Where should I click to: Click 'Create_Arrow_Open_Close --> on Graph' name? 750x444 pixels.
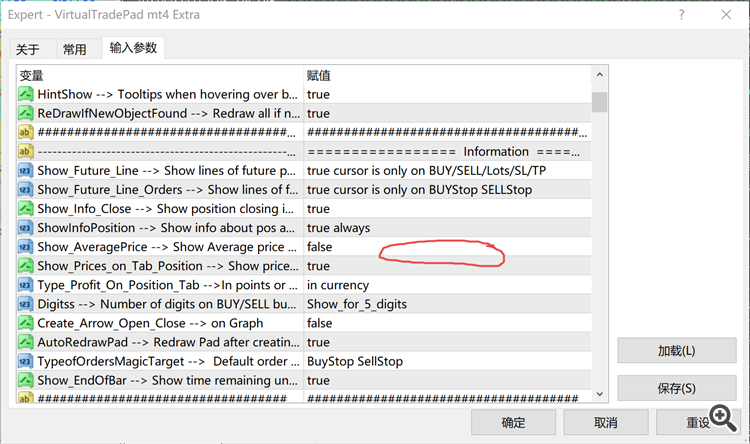pos(150,323)
